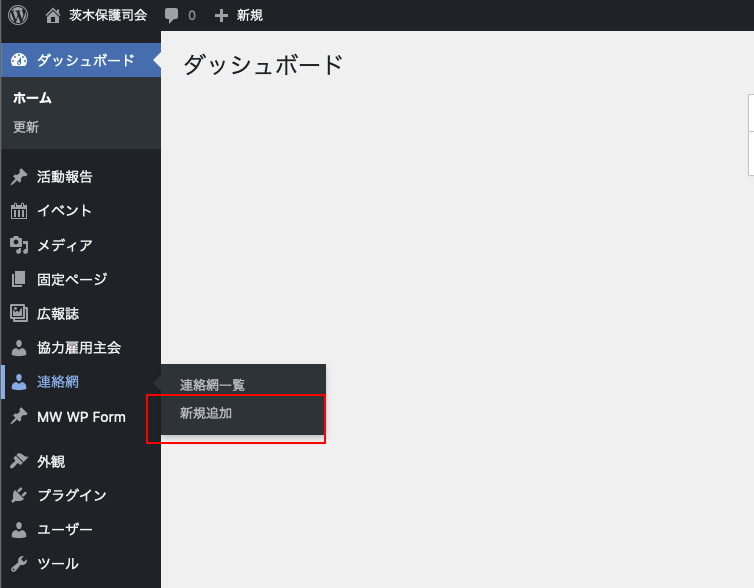Click the person icon beside 協力雇用主会
Screen dimensions: 754x588
tap(19, 348)
